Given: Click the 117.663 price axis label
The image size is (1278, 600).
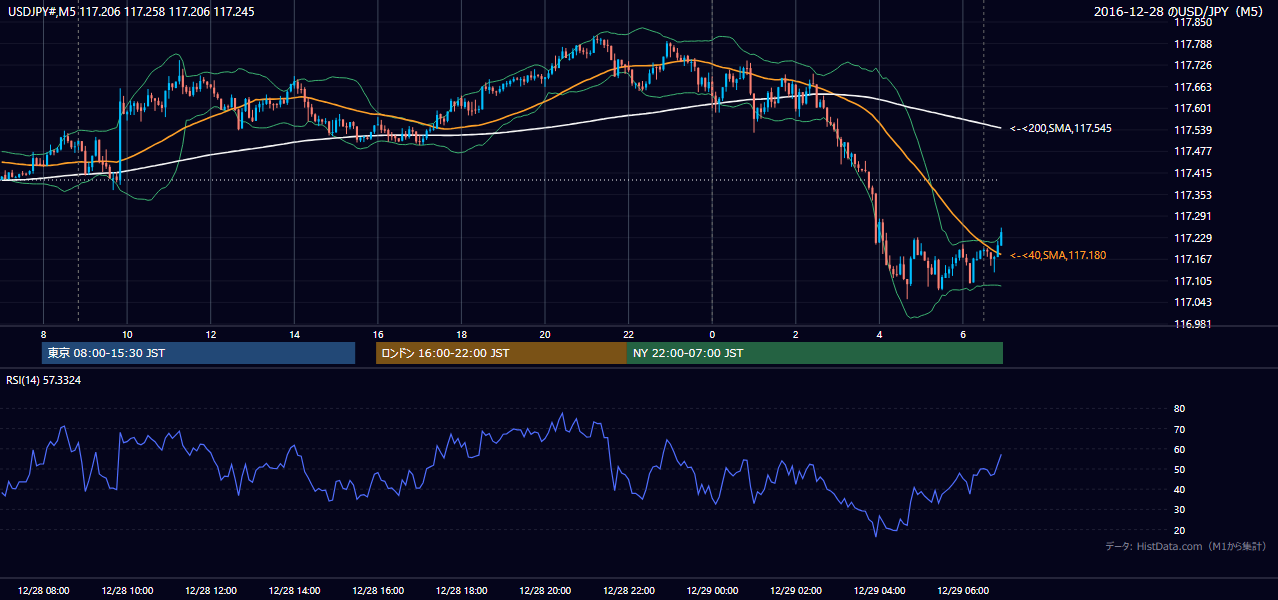Looking at the screenshot, I should (1194, 87).
